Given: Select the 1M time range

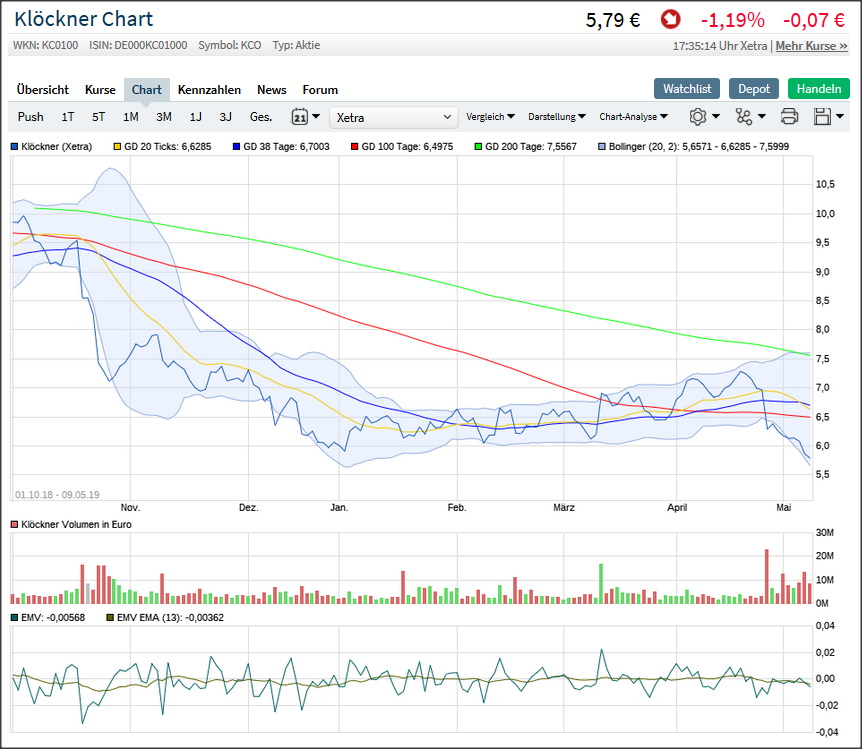Looking at the screenshot, I should click(131, 117).
